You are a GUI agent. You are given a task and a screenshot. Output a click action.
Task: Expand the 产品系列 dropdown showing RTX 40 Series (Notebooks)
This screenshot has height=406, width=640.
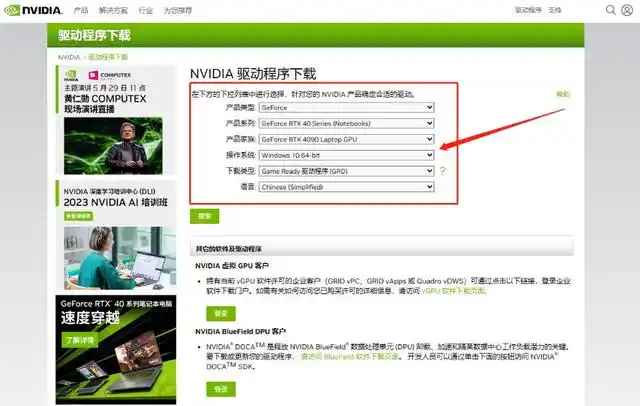click(347, 123)
